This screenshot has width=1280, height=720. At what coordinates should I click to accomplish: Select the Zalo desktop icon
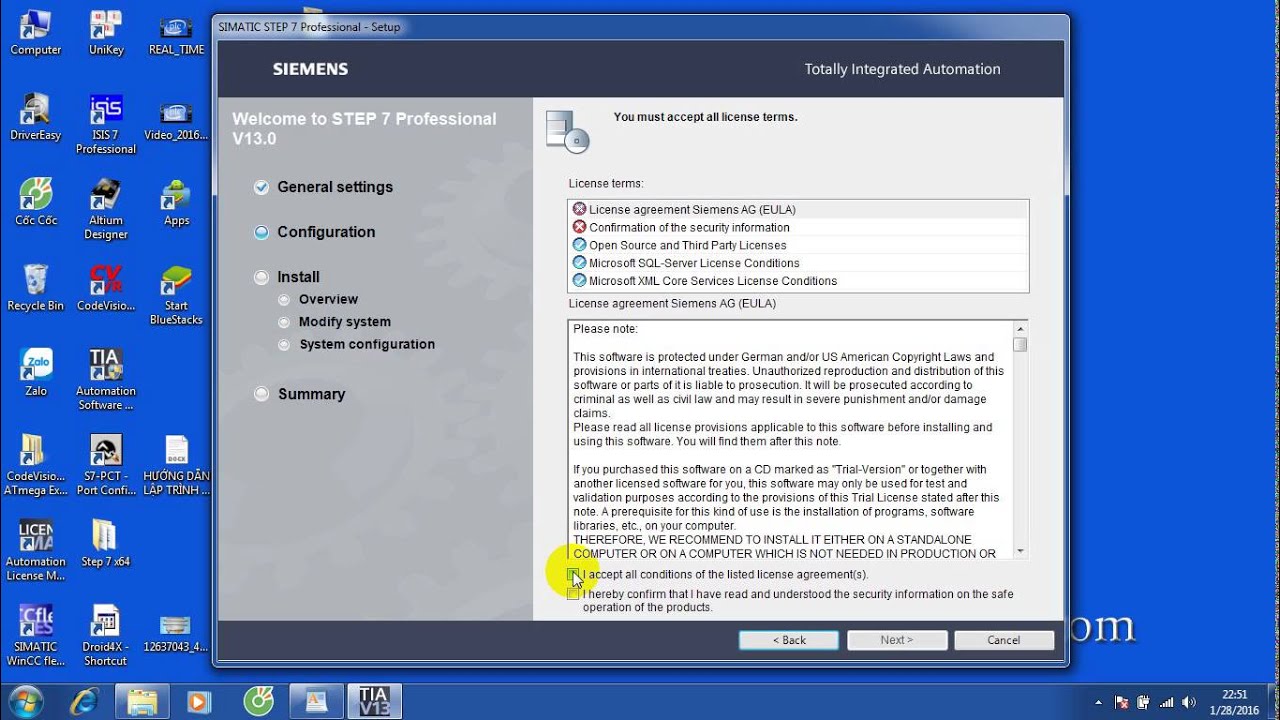click(35, 373)
